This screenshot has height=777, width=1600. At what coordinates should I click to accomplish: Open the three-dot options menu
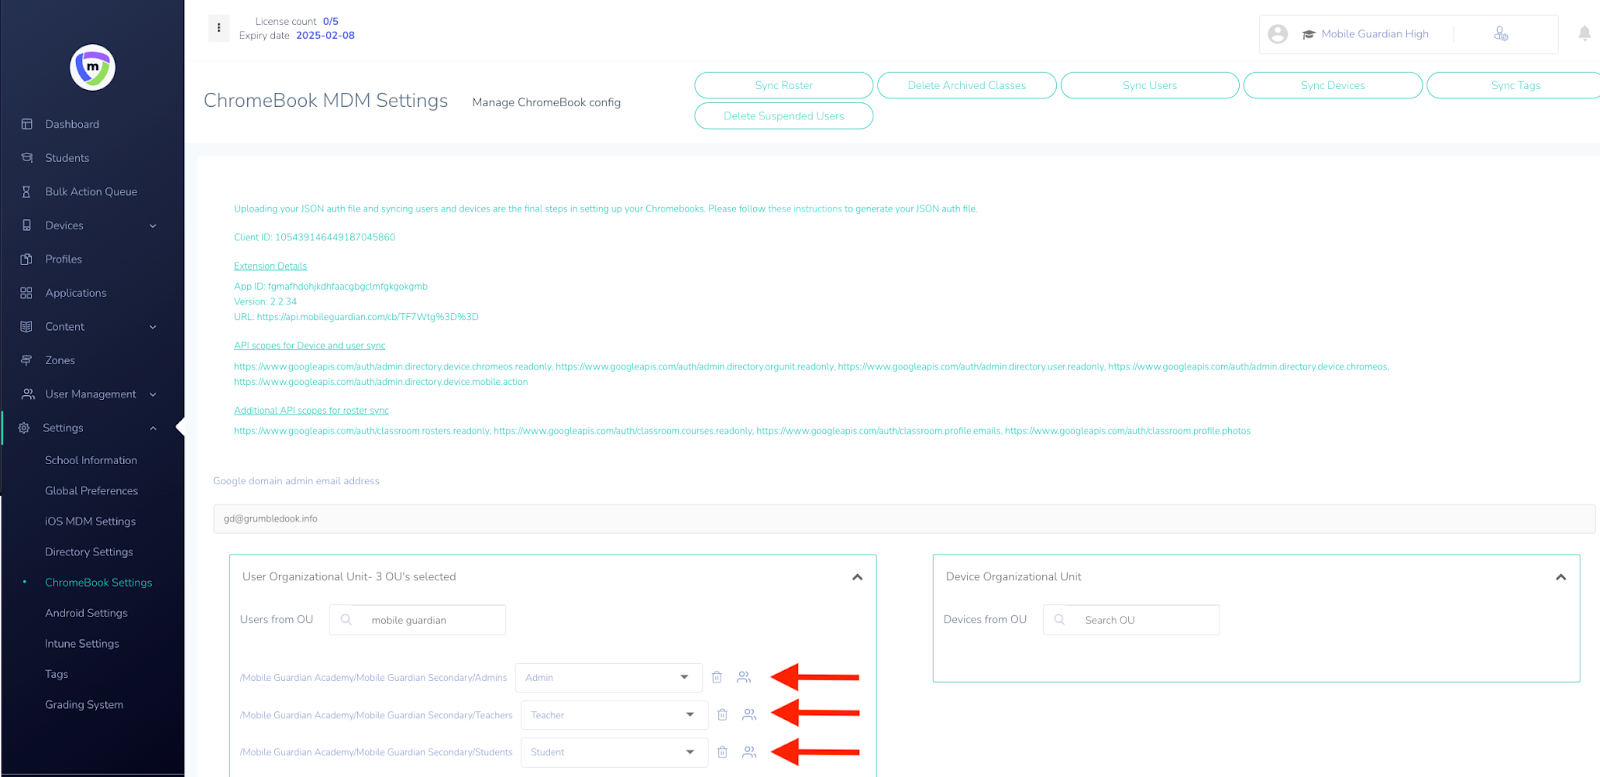pos(219,28)
